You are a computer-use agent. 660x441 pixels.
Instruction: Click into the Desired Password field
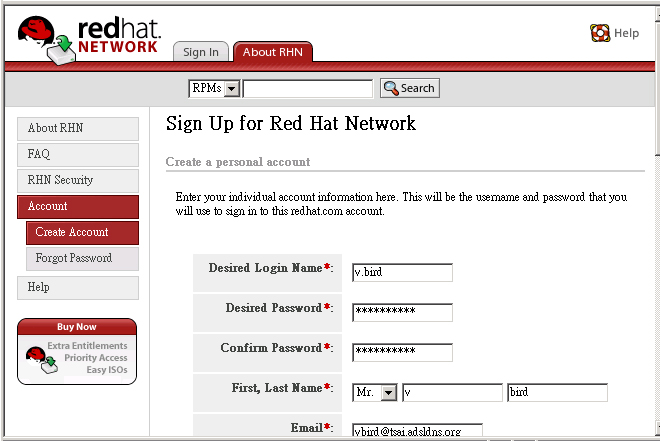click(402, 313)
